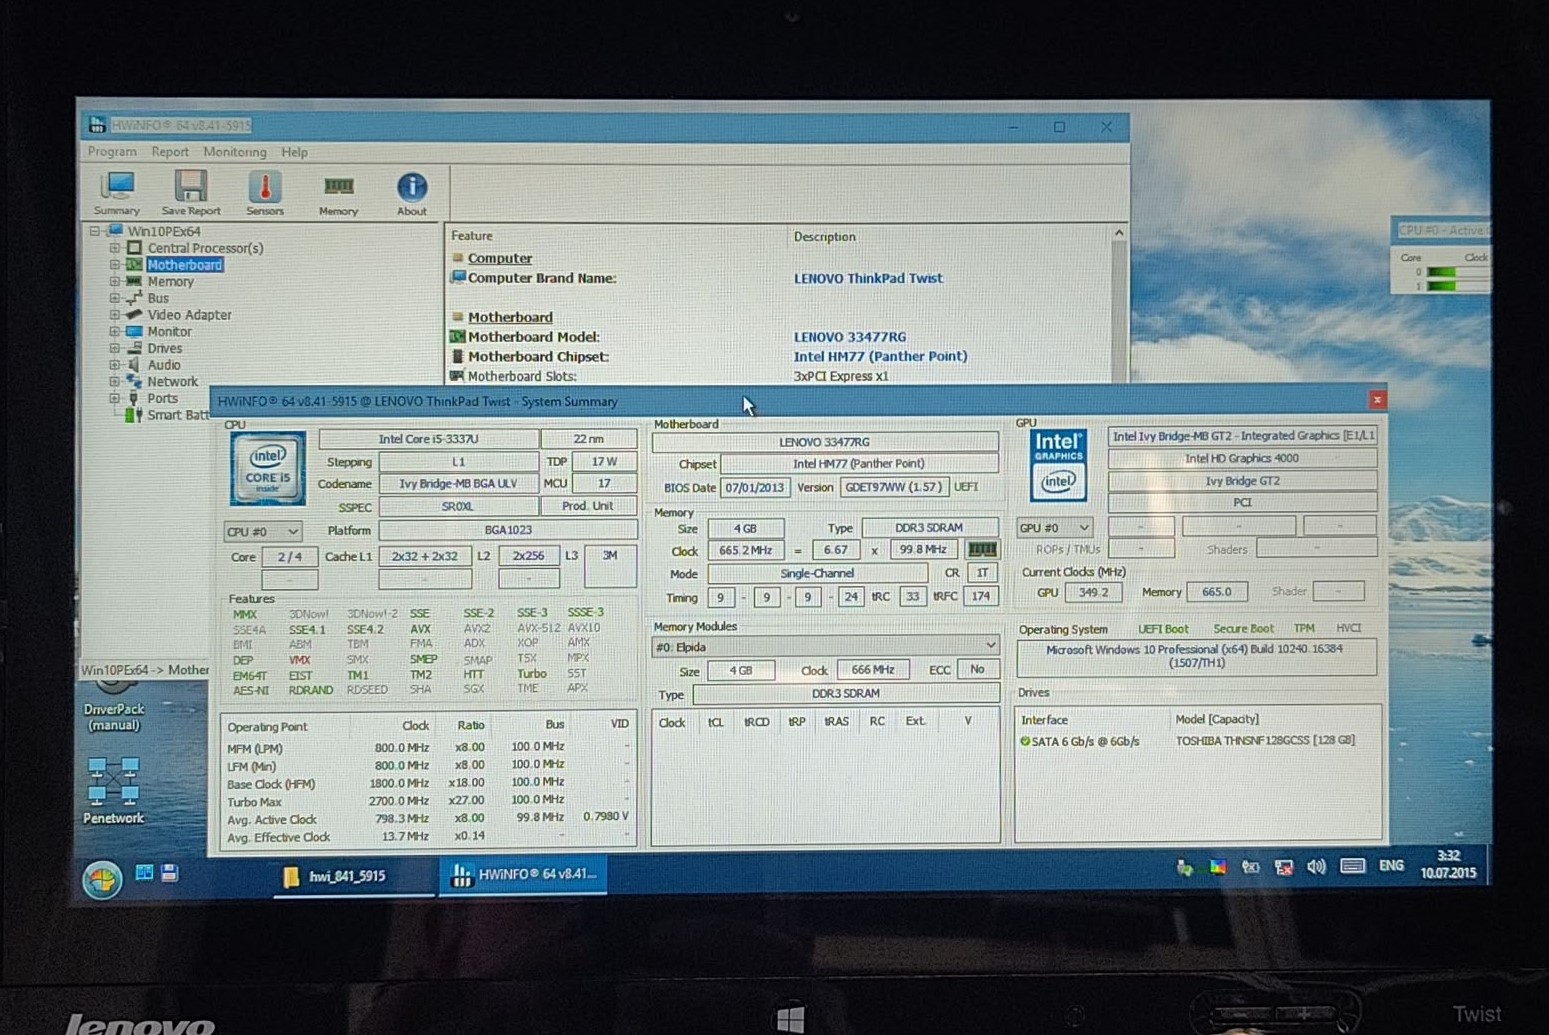Click the volume speaker tray icon

pyautogui.click(x=1316, y=867)
